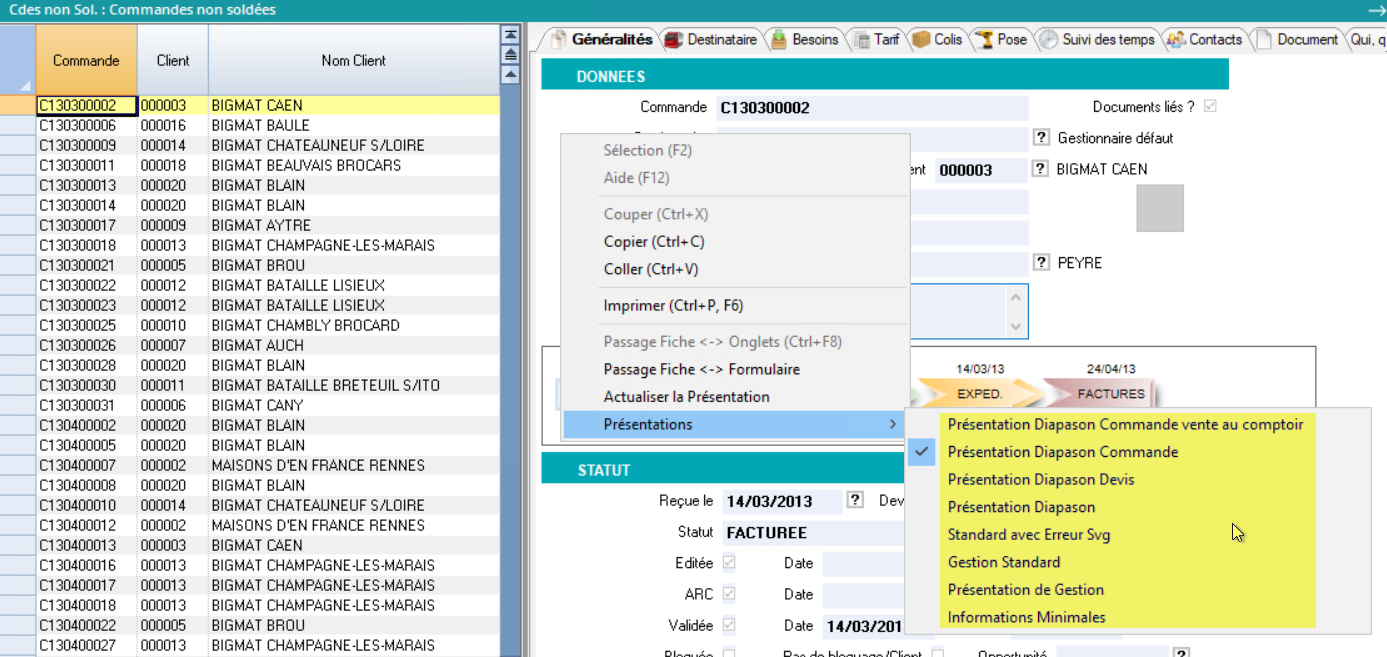Image resolution: width=1387 pixels, height=657 pixels.
Task: Open the date picker next to Reçue le
Action: tap(855, 501)
